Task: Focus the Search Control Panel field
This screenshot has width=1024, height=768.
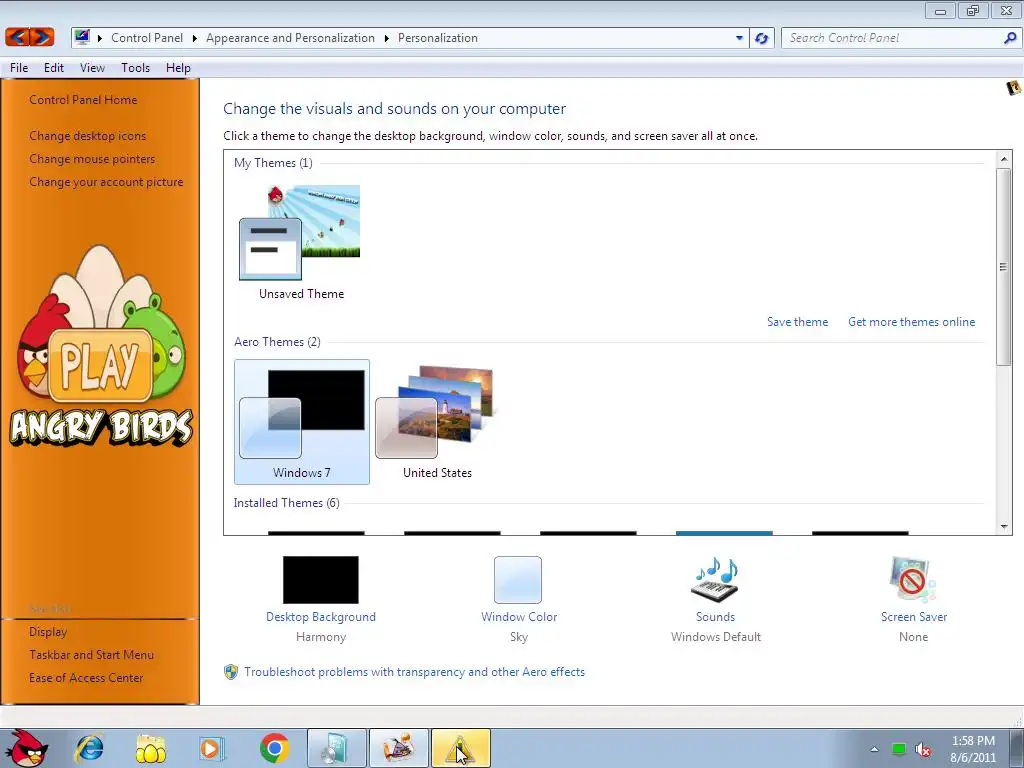Action: pos(893,38)
